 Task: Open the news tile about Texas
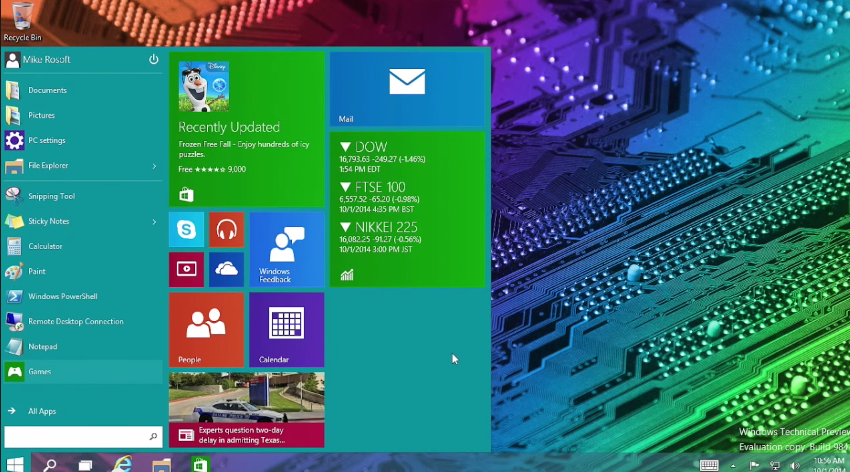tap(246, 409)
